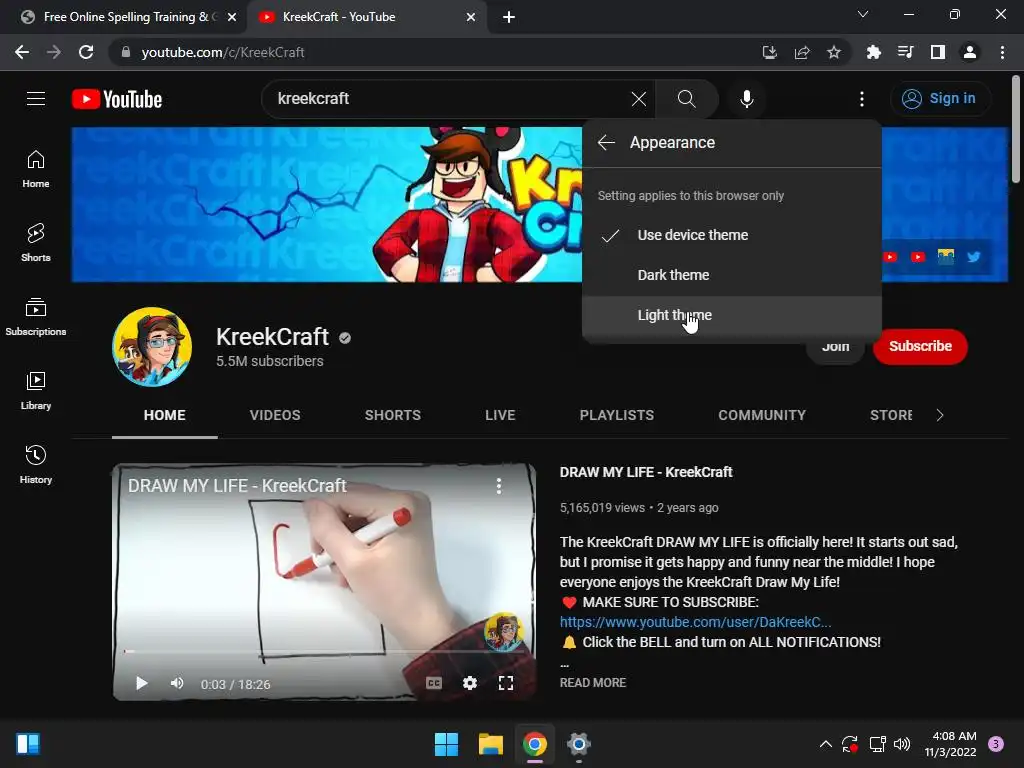1024x768 pixels.
Task: Go back in browser history
Action: [x=22, y=52]
